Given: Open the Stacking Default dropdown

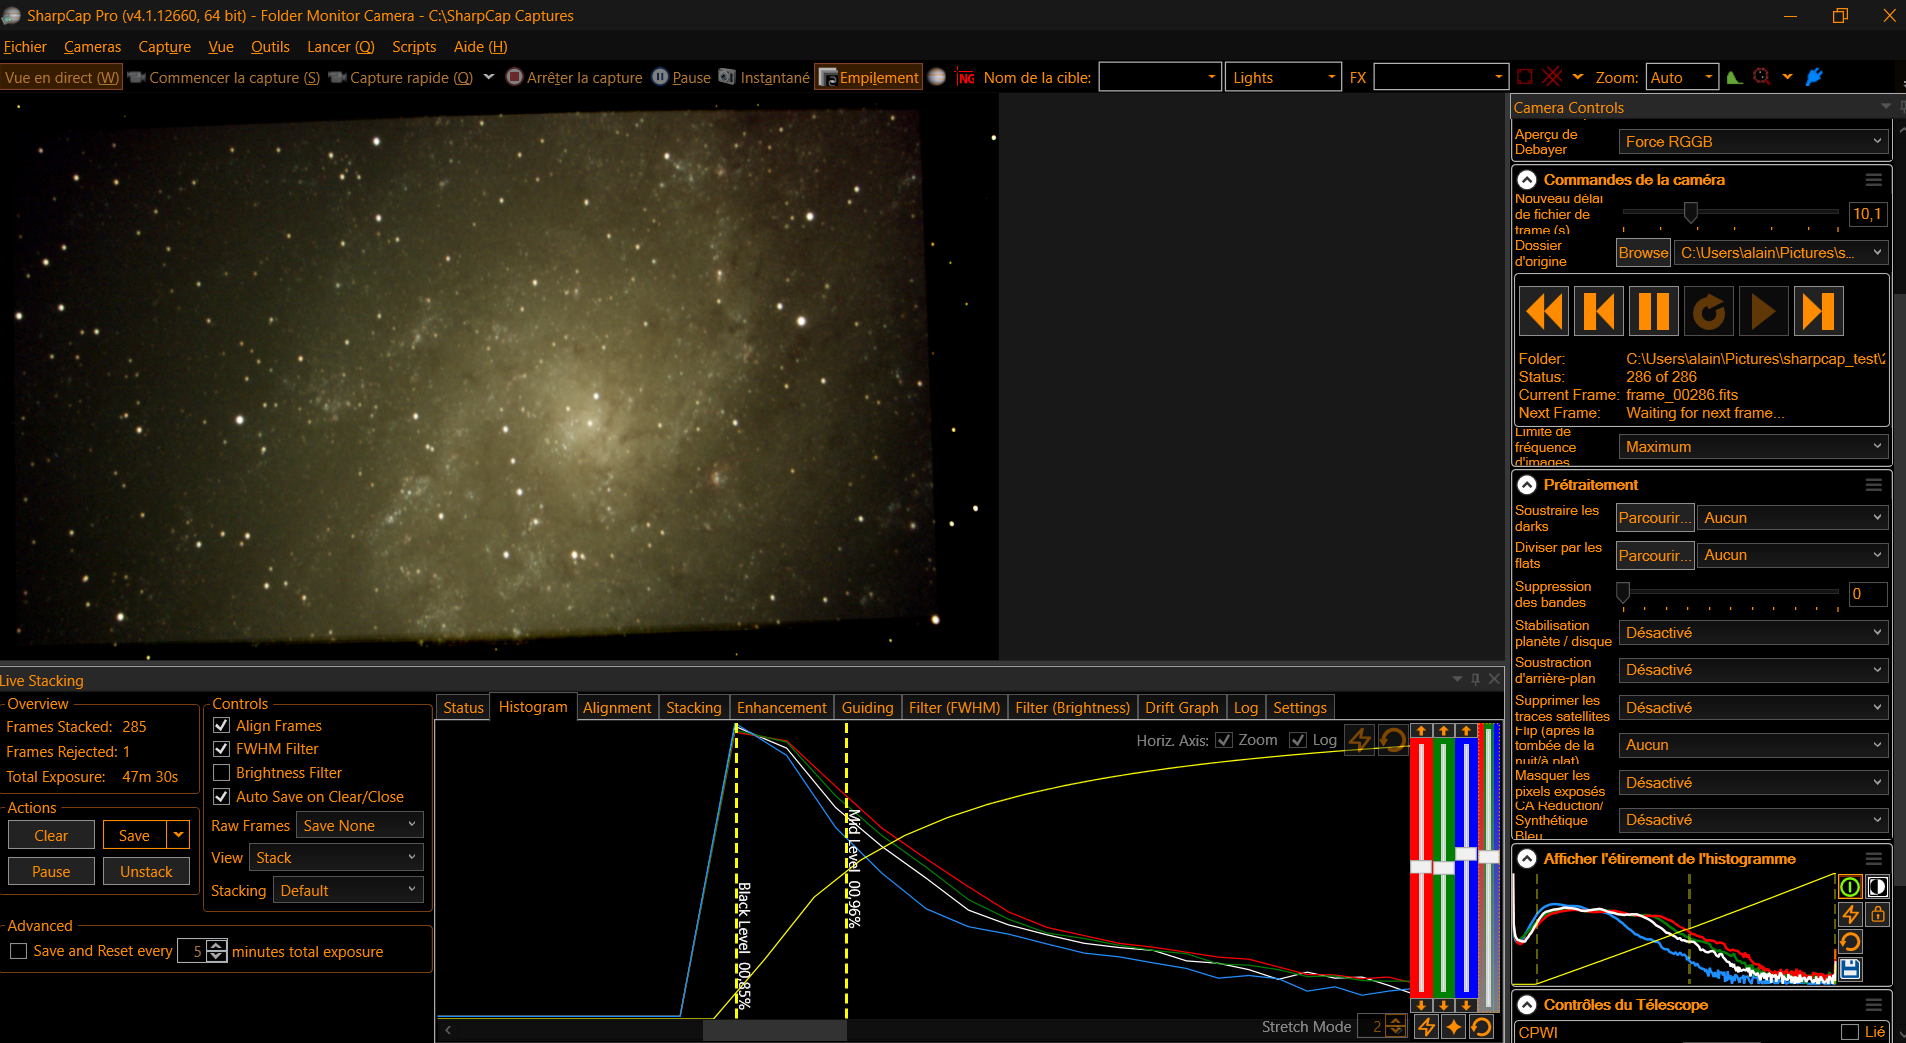Looking at the screenshot, I should pyautogui.click(x=348, y=890).
